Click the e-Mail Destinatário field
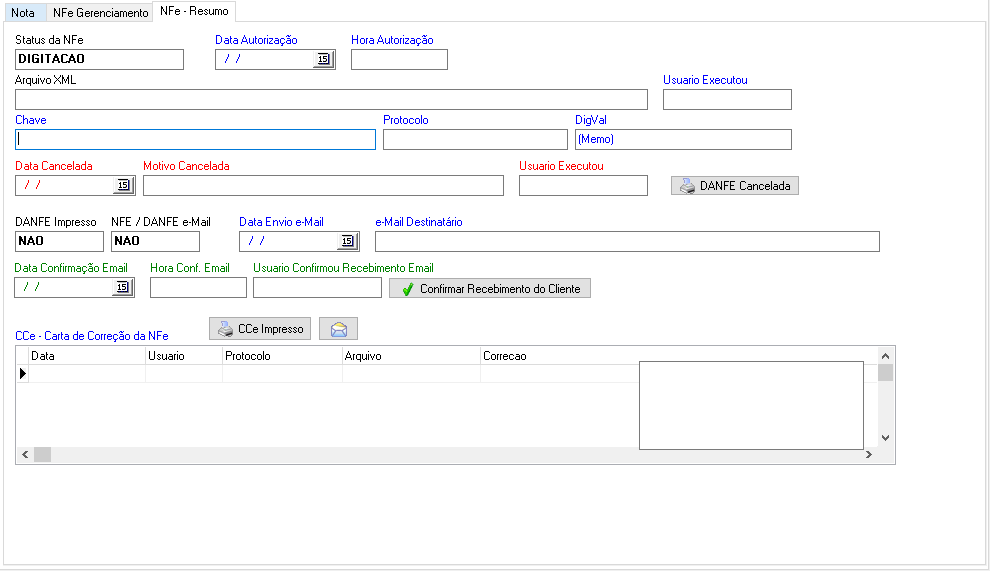The image size is (990, 571). click(x=627, y=242)
